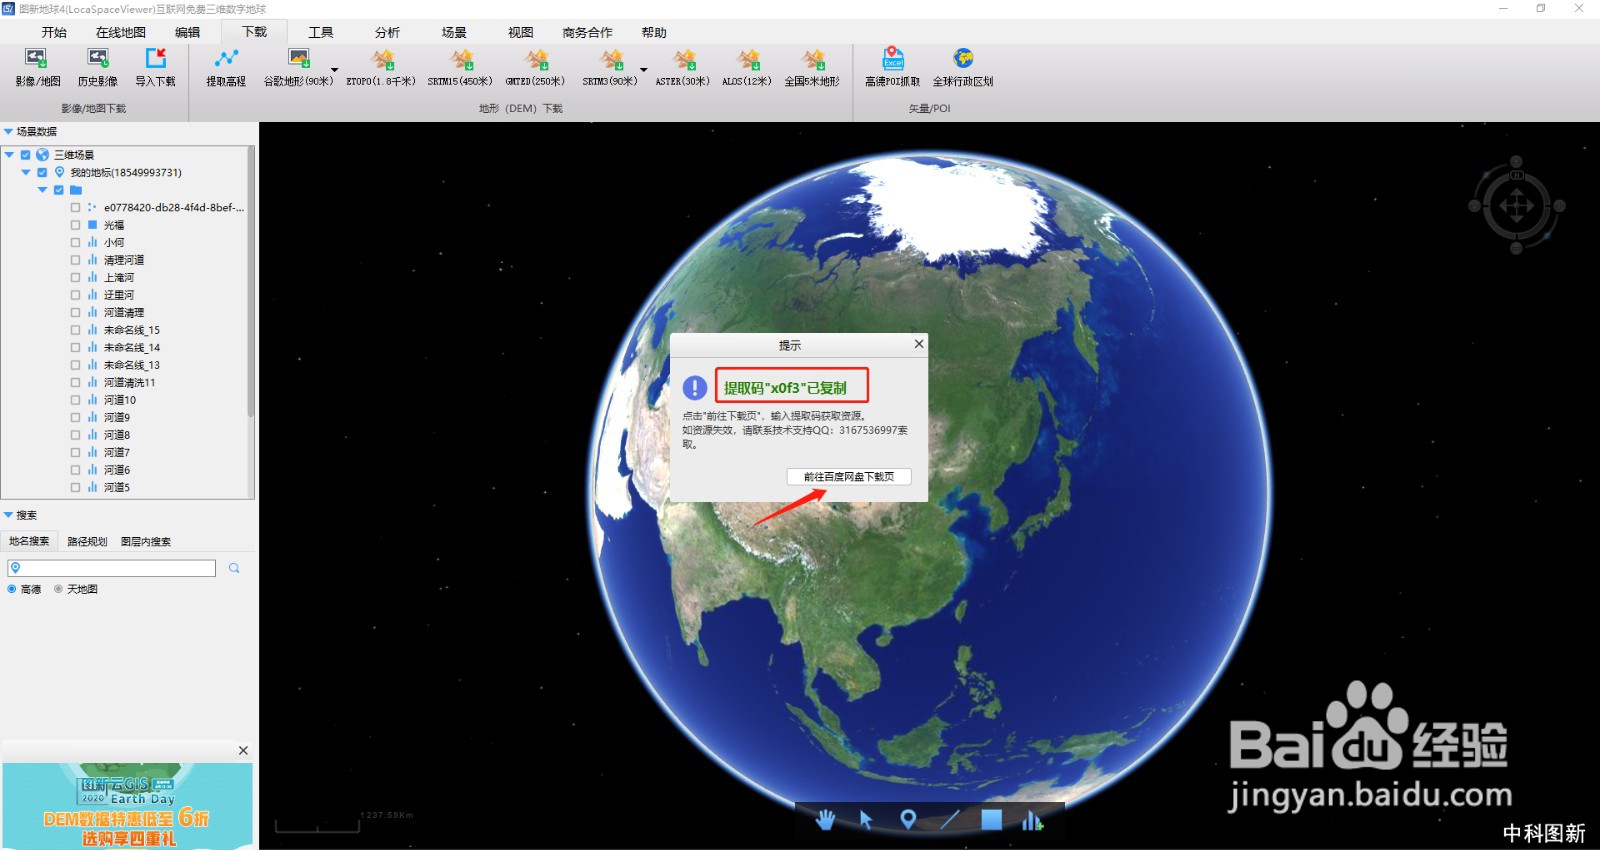Open the 在线地图 ribbon tab
The width and height of the screenshot is (1600, 850).
tap(121, 32)
